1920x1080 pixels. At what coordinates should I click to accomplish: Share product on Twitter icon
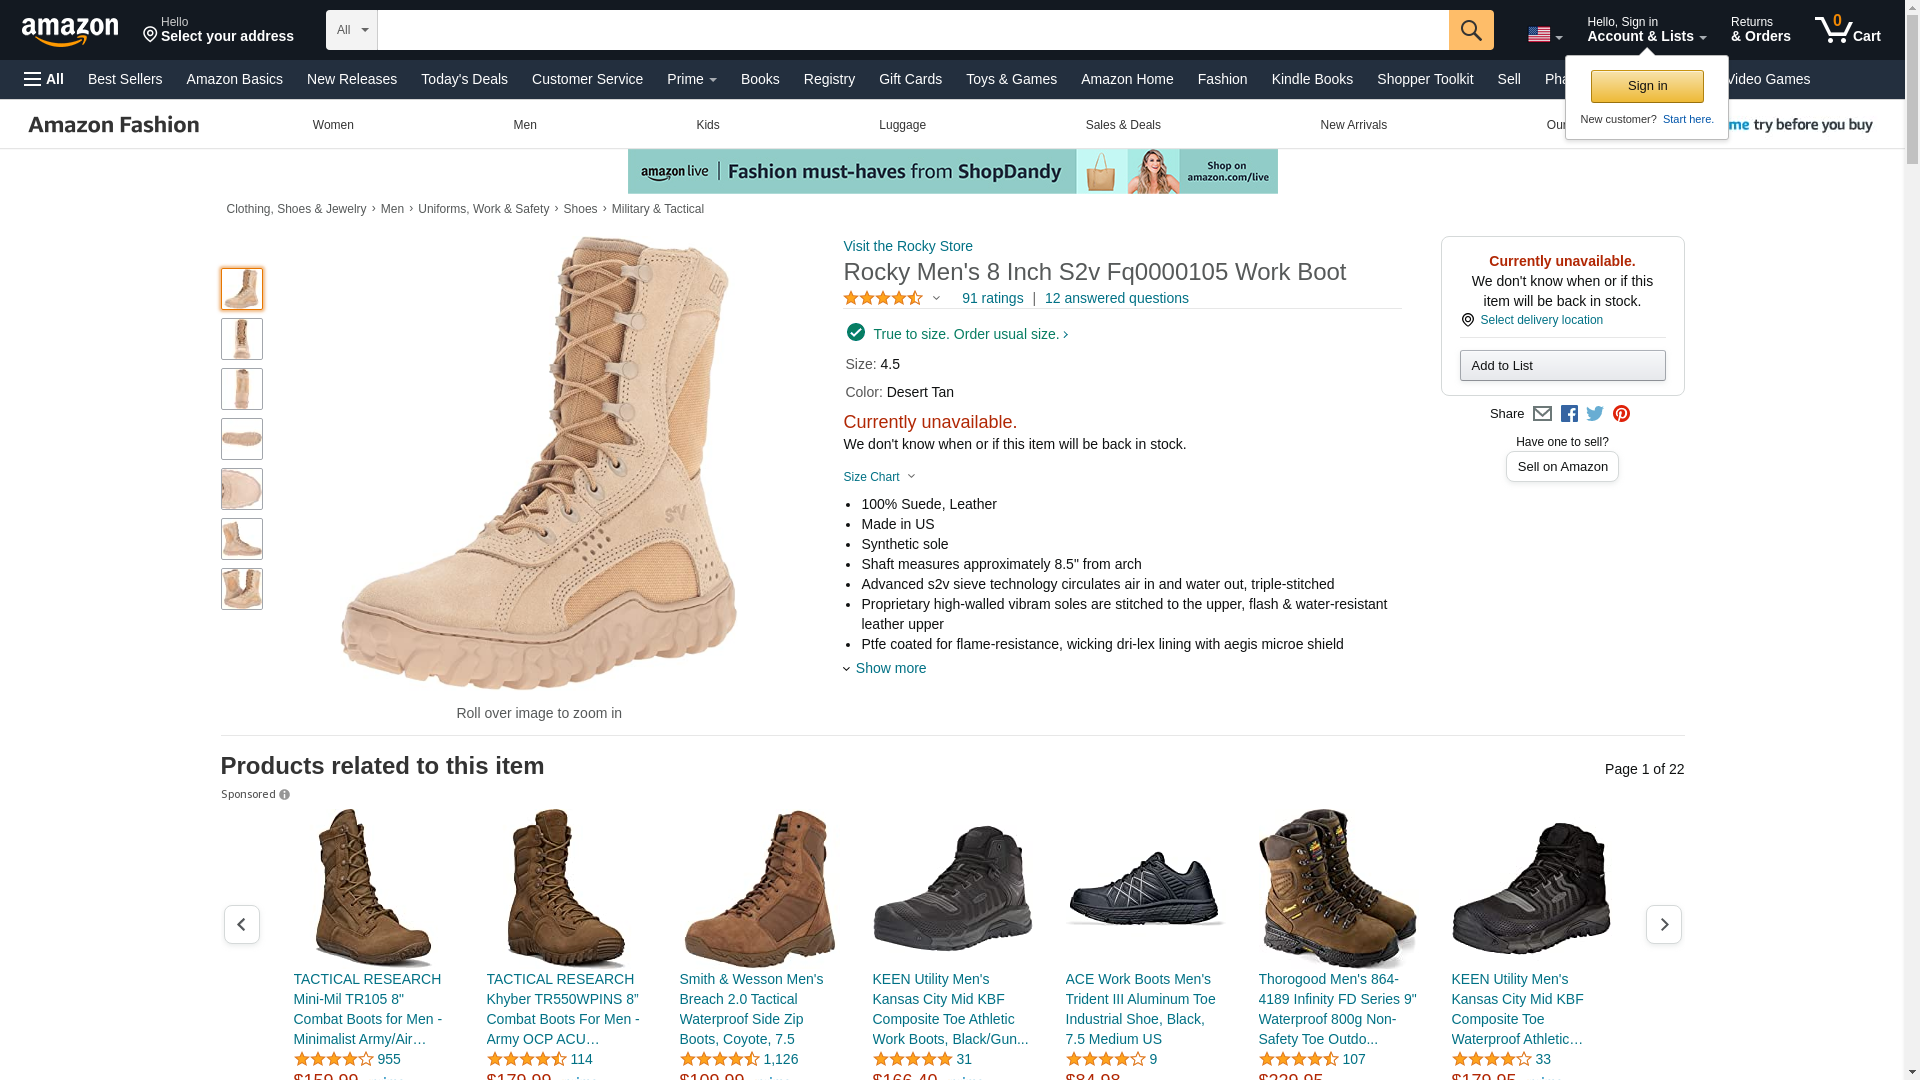tap(1595, 414)
